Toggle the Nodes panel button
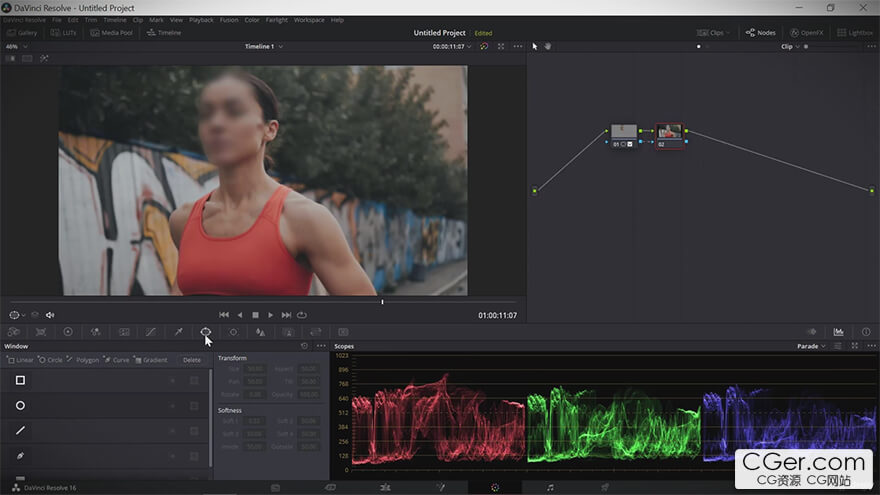 point(760,33)
